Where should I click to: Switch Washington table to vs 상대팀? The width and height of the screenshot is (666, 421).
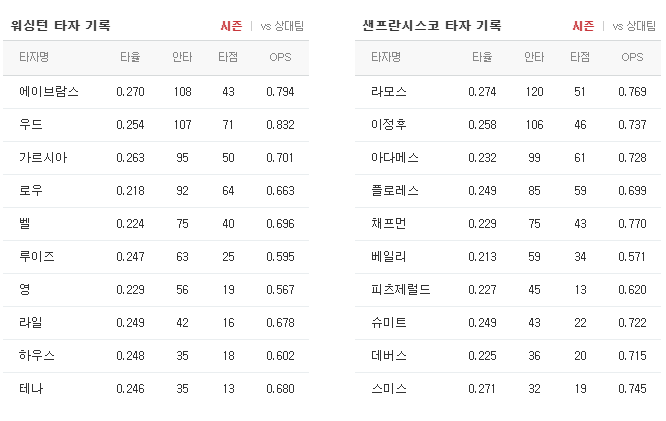pyautogui.click(x=282, y=26)
